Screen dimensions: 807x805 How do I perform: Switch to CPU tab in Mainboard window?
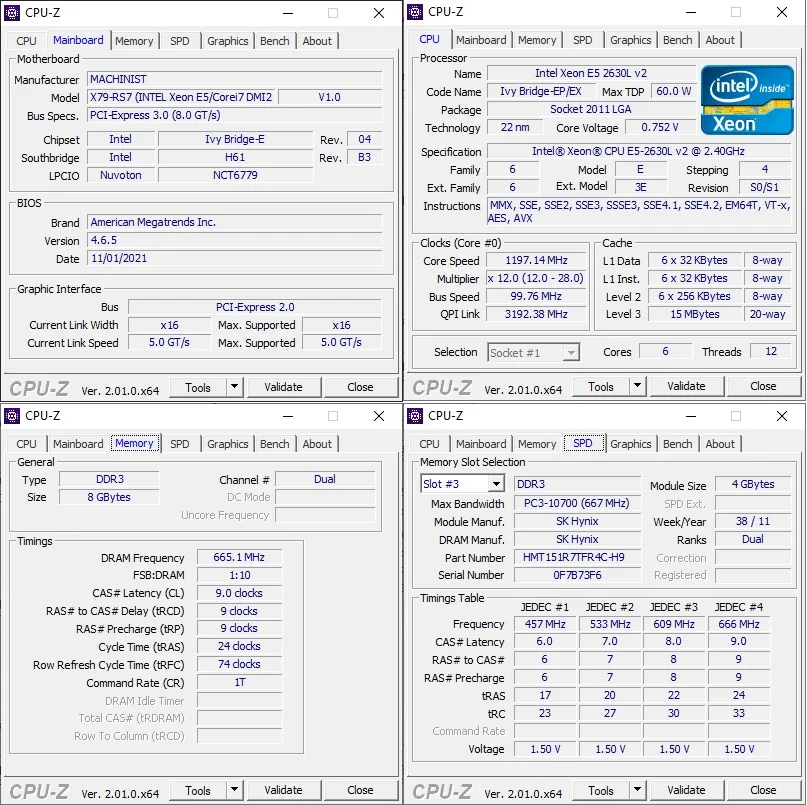[26, 41]
